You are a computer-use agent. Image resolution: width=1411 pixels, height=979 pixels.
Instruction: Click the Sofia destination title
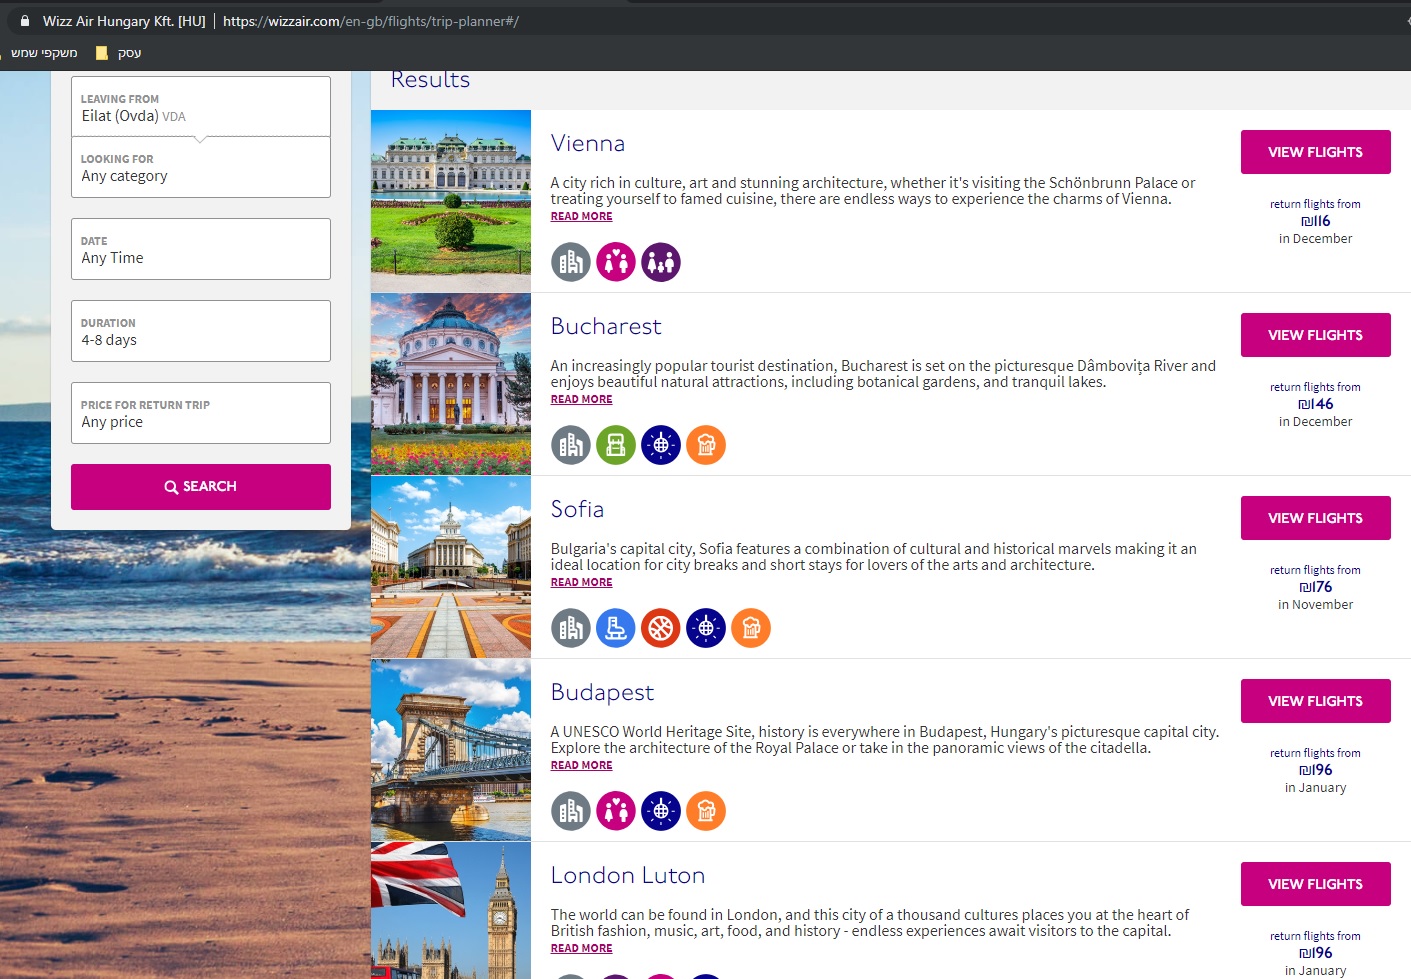(577, 509)
